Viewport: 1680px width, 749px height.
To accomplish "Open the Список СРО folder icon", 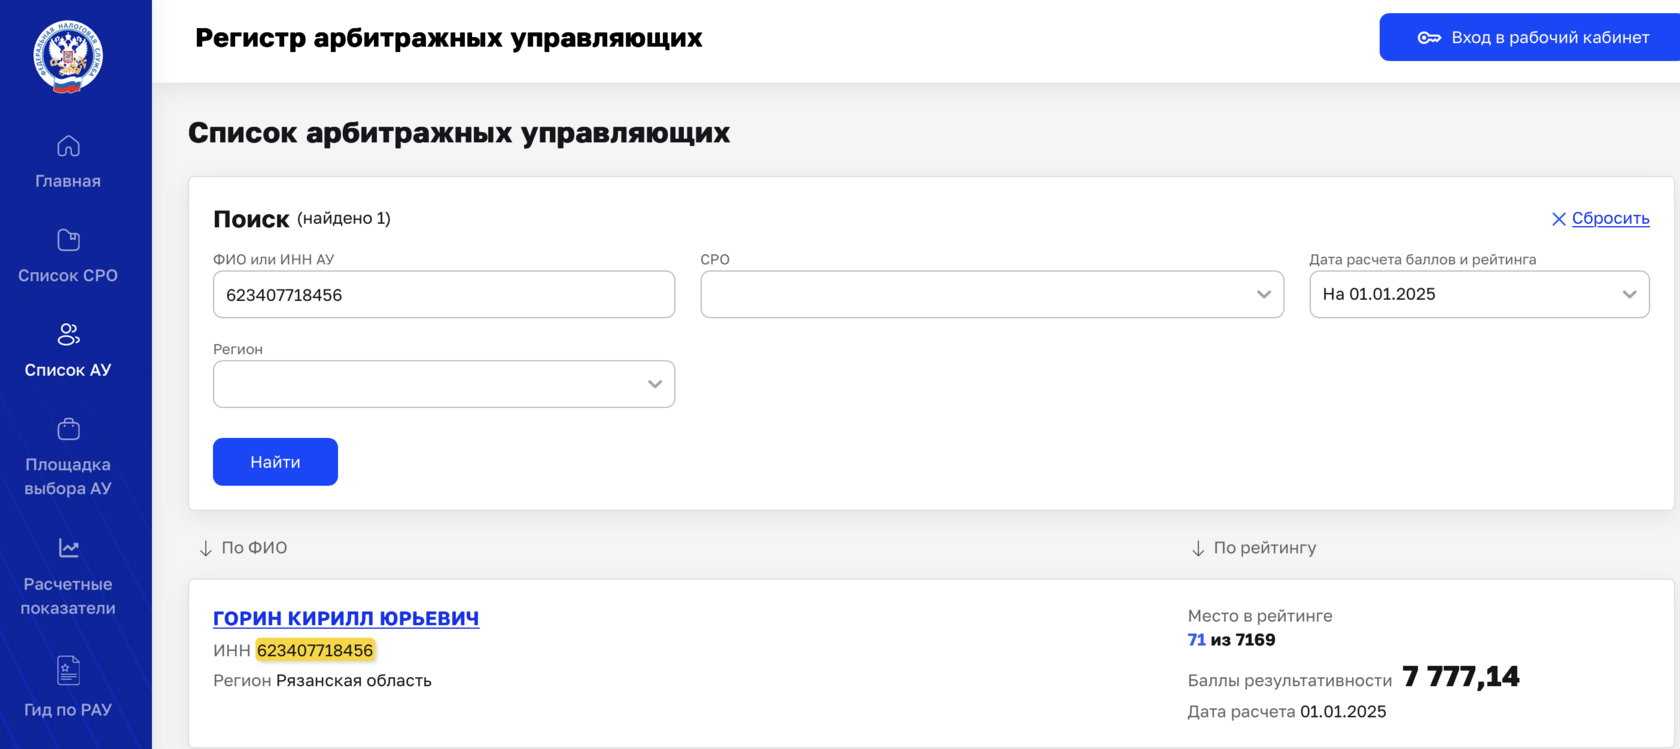I will tap(68, 240).
